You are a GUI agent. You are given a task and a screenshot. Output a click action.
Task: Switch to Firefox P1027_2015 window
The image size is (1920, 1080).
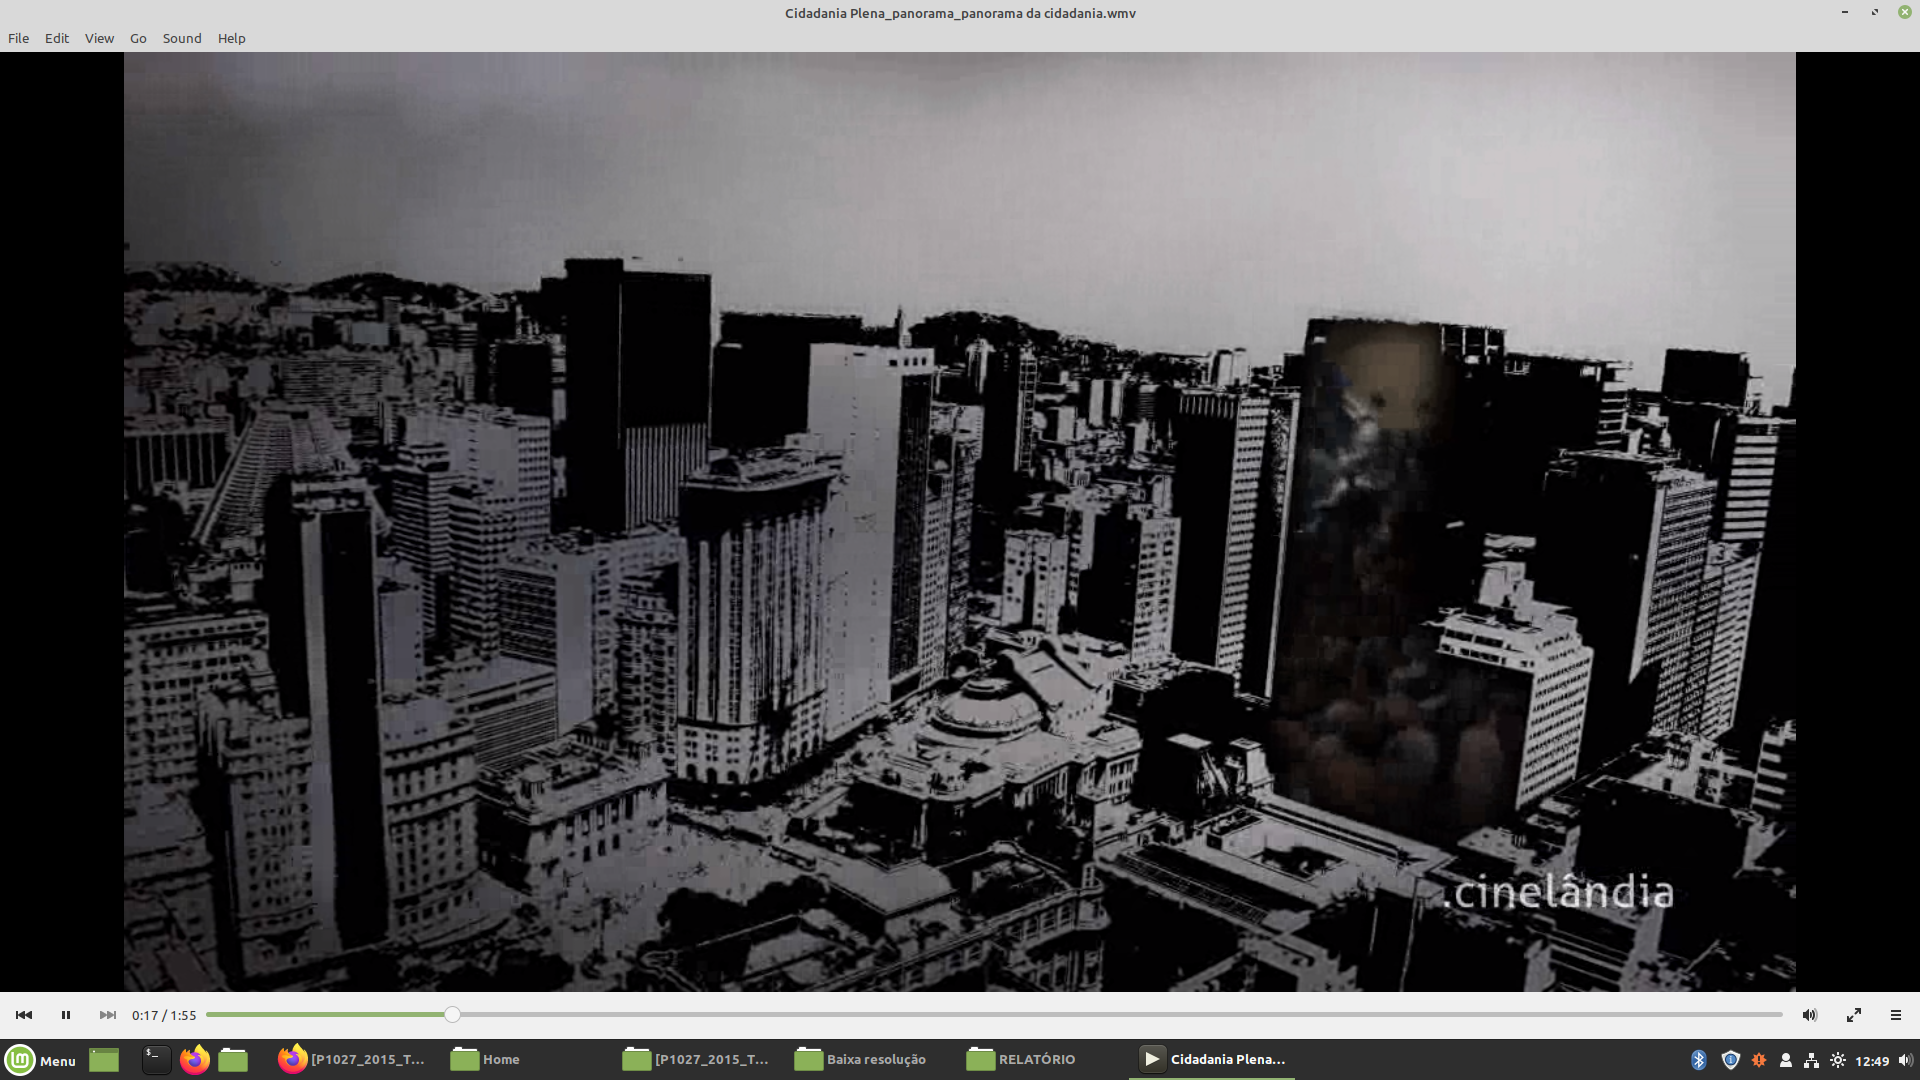pos(352,1060)
